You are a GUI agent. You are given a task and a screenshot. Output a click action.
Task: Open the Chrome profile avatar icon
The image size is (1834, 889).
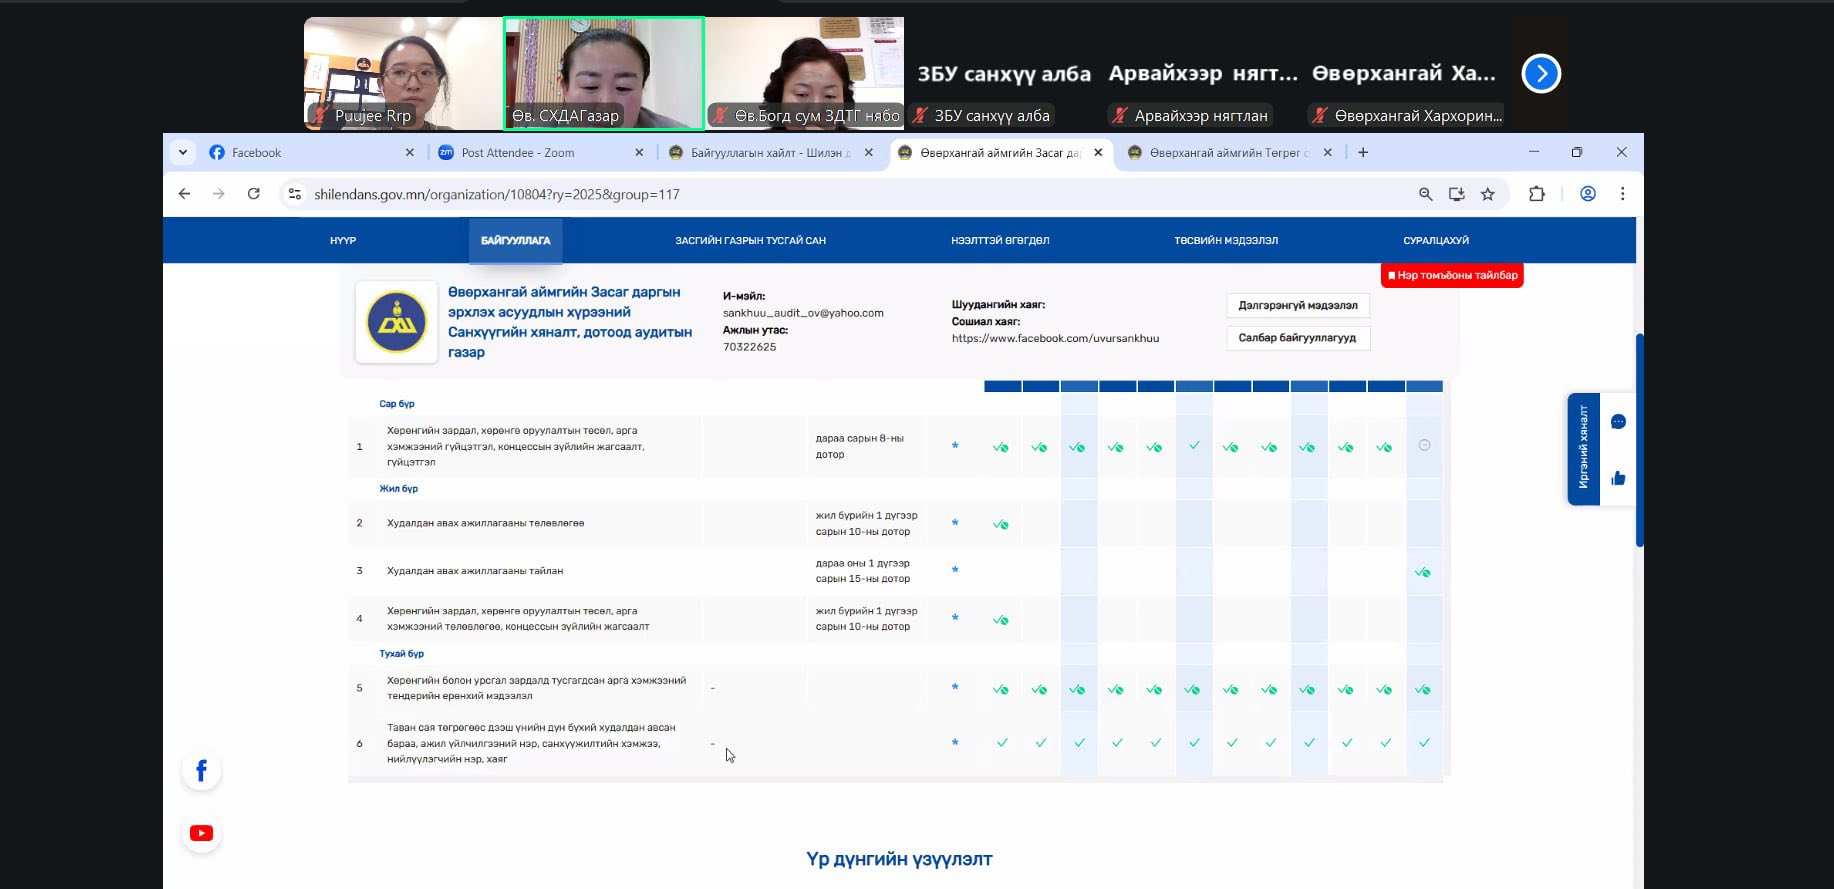click(1587, 194)
